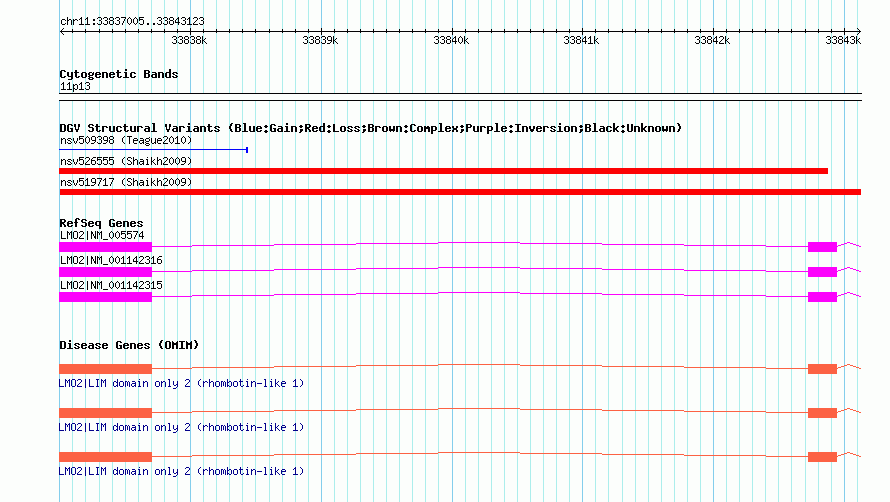The width and height of the screenshot is (890, 502).
Task: Click the Disease Genes (OMIM) track title
Action: [x=129, y=345]
